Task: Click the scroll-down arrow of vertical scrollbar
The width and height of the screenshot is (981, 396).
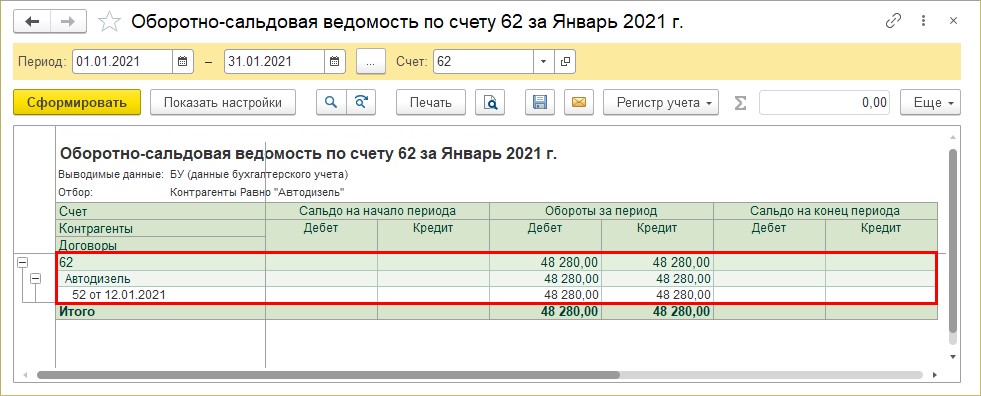Action: [x=953, y=356]
